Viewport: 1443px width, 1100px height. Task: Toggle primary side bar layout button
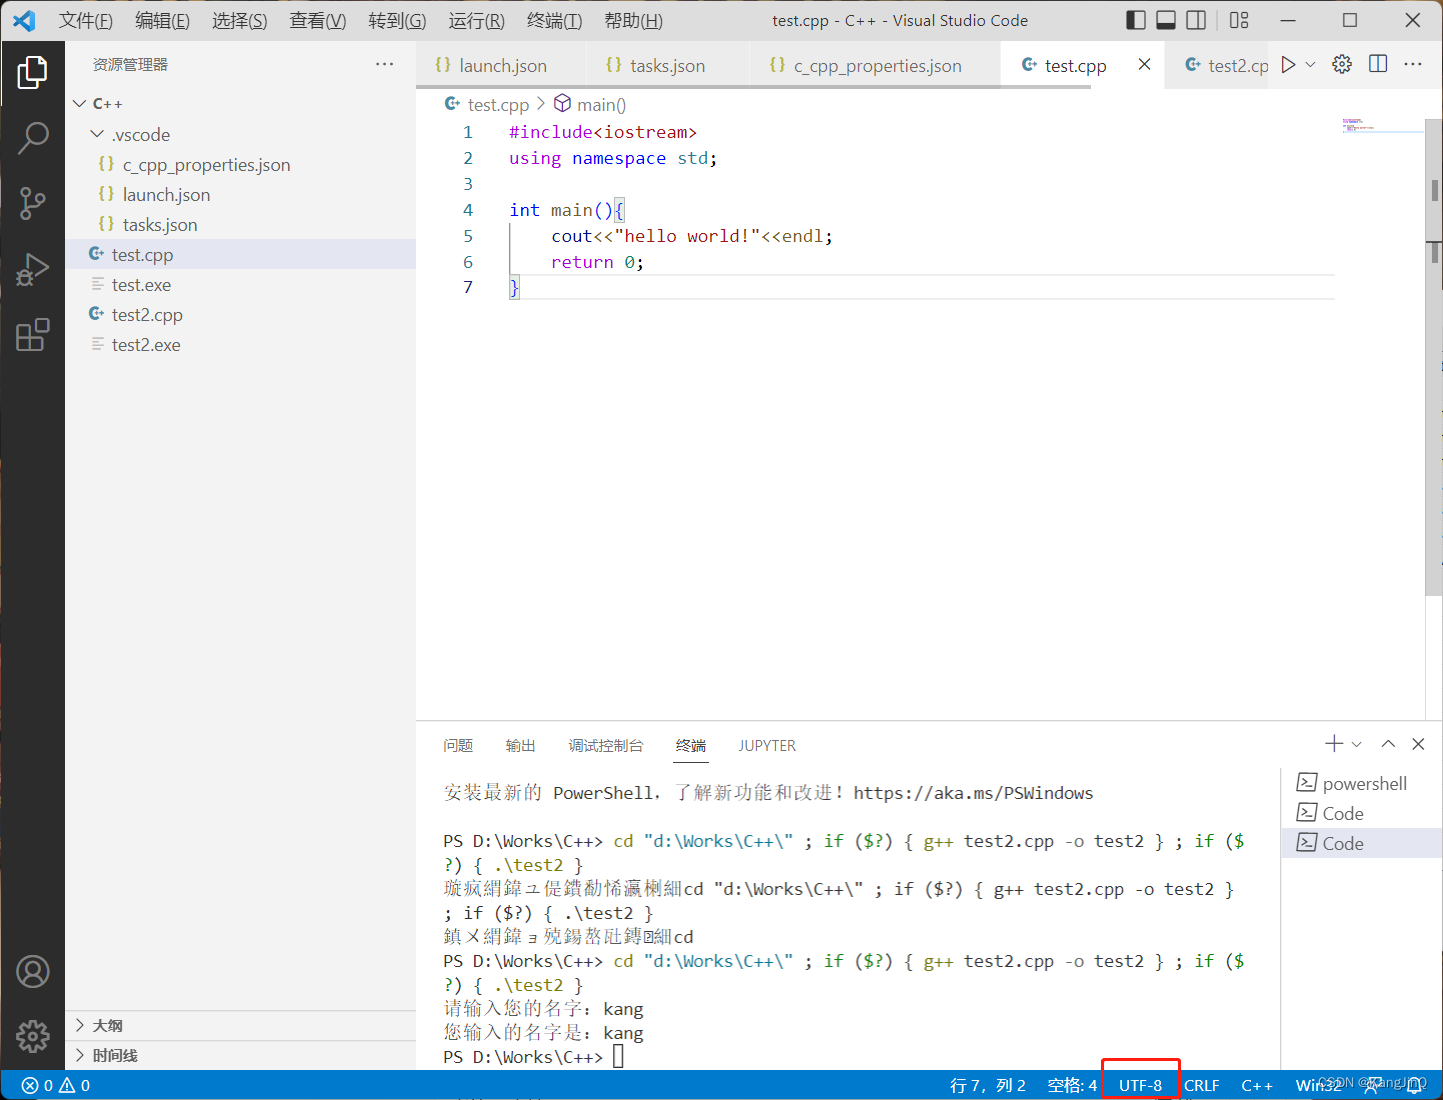[x=1136, y=20]
